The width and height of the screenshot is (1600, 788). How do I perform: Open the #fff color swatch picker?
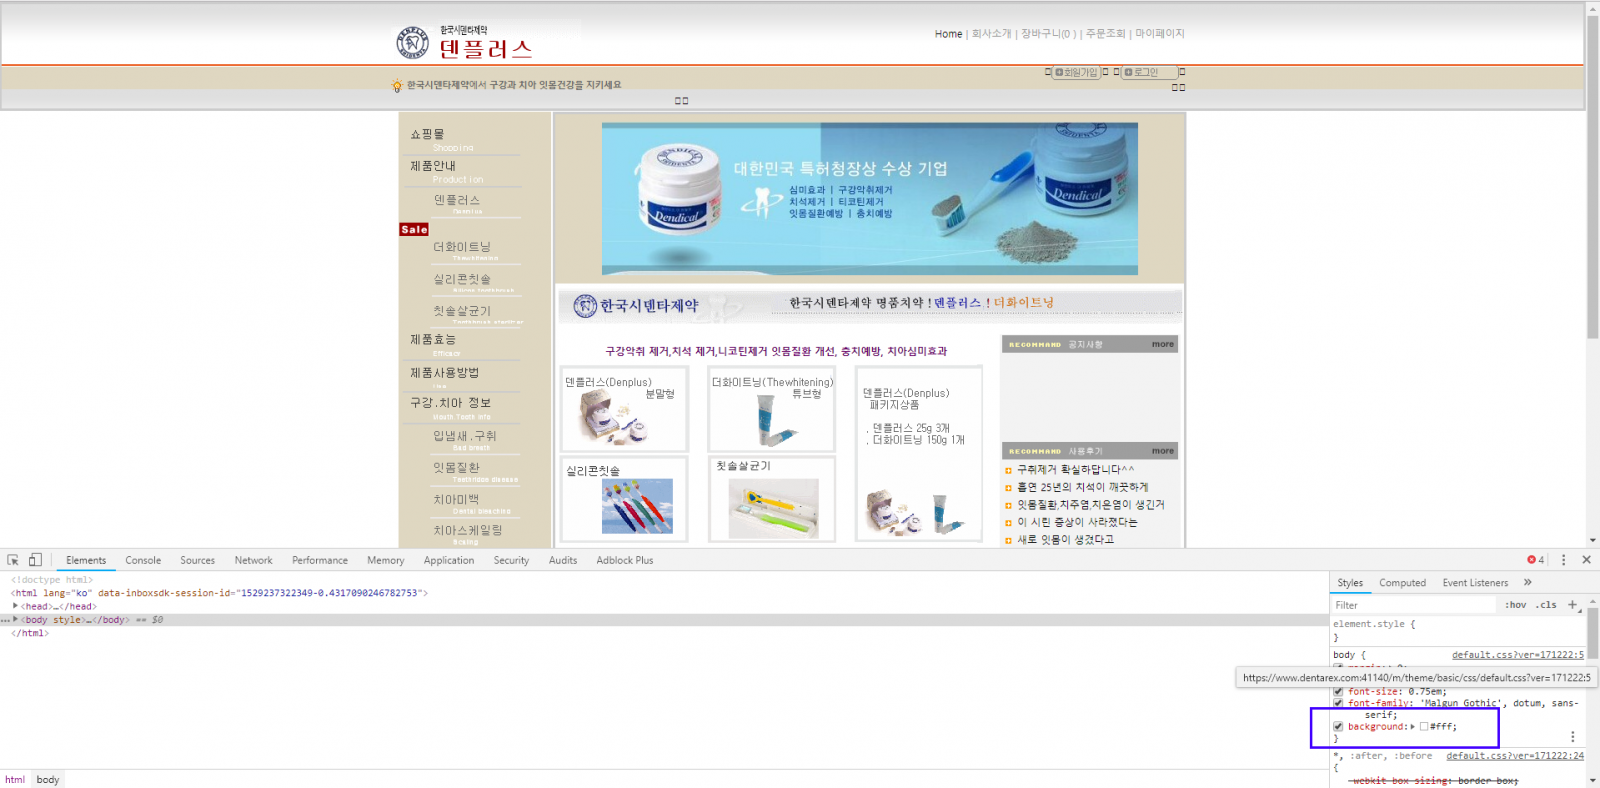pos(1424,727)
